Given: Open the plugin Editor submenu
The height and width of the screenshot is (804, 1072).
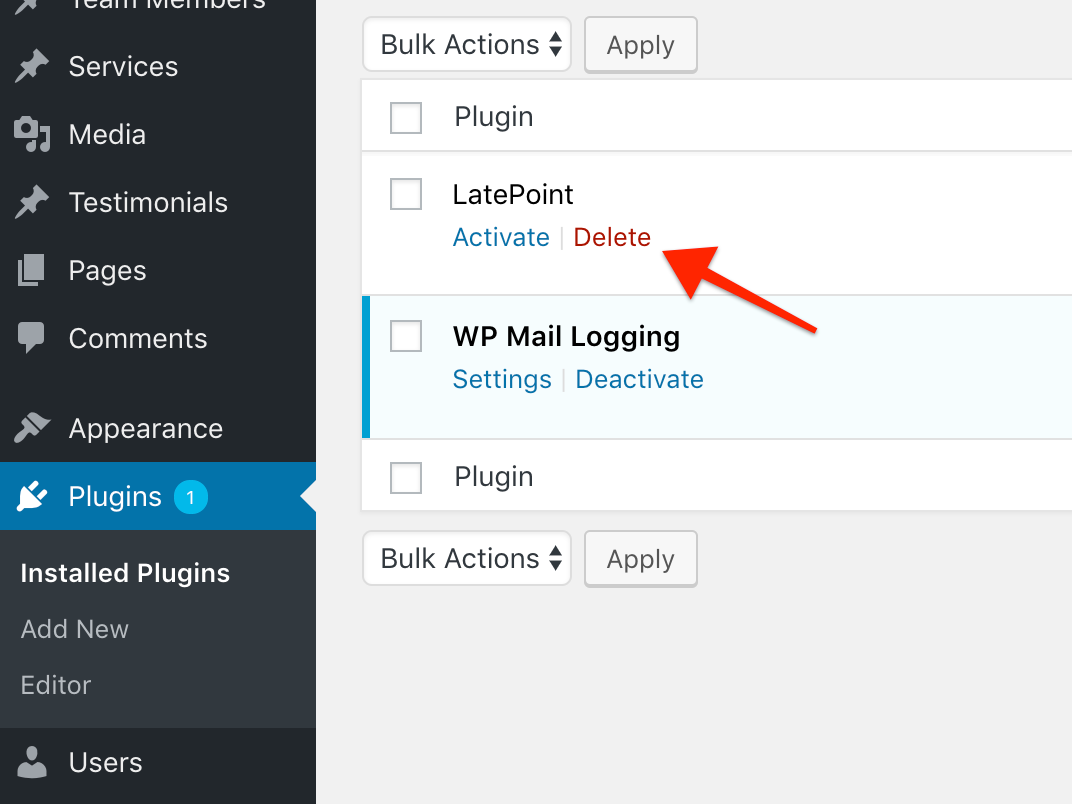Looking at the screenshot, I should 55,685.
